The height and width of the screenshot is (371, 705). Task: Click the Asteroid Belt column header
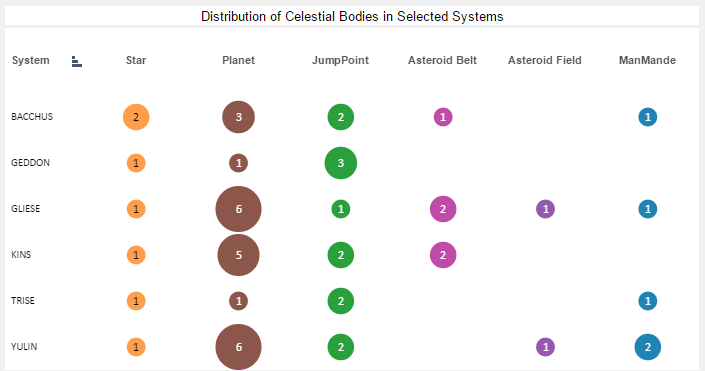[x=442, y=60]
